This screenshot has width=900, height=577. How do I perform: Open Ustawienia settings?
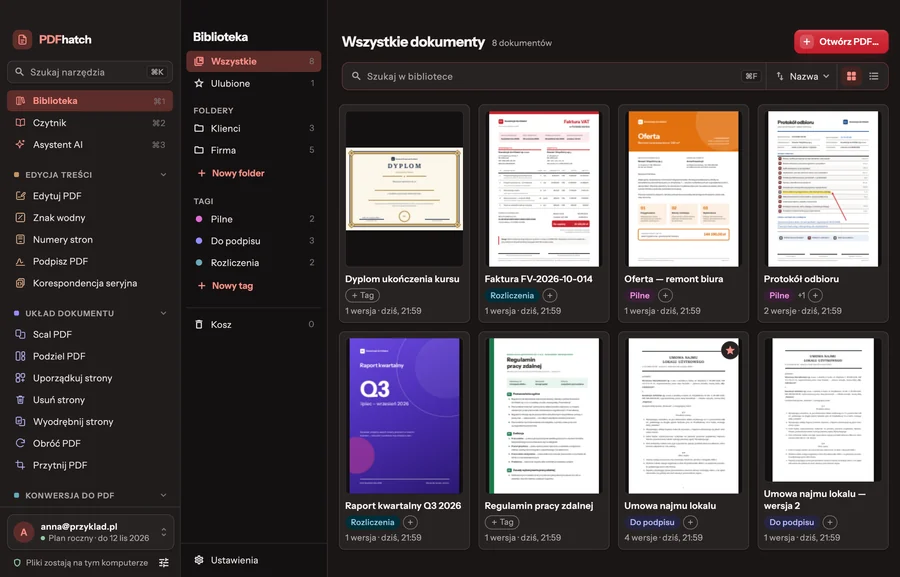254,560
